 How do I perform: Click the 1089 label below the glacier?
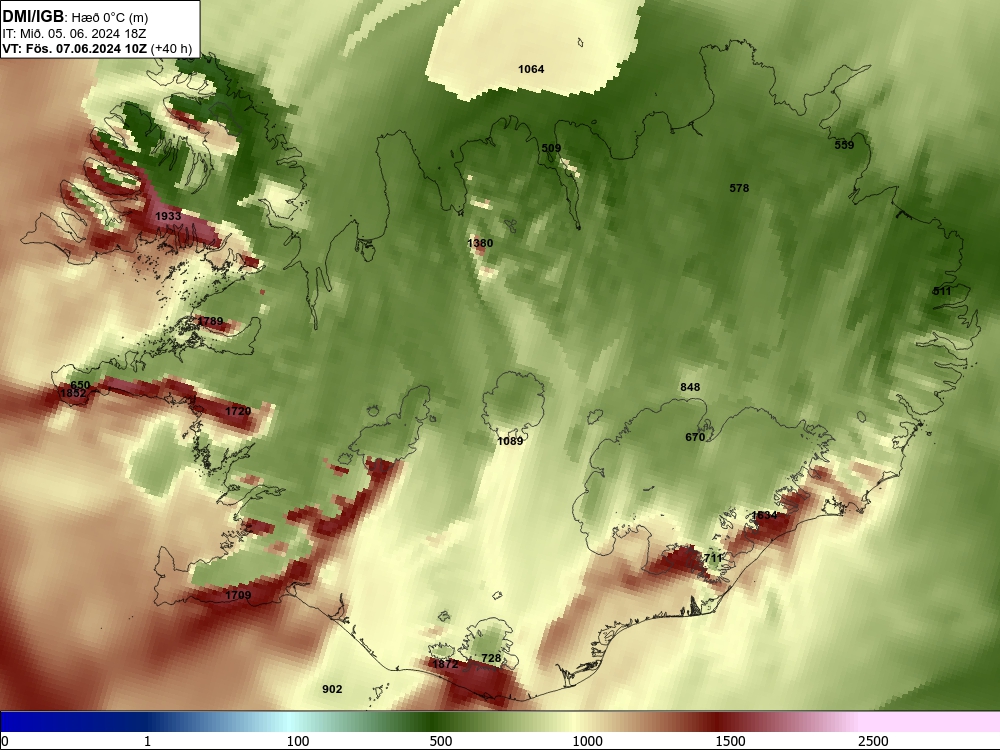point(510,441)
